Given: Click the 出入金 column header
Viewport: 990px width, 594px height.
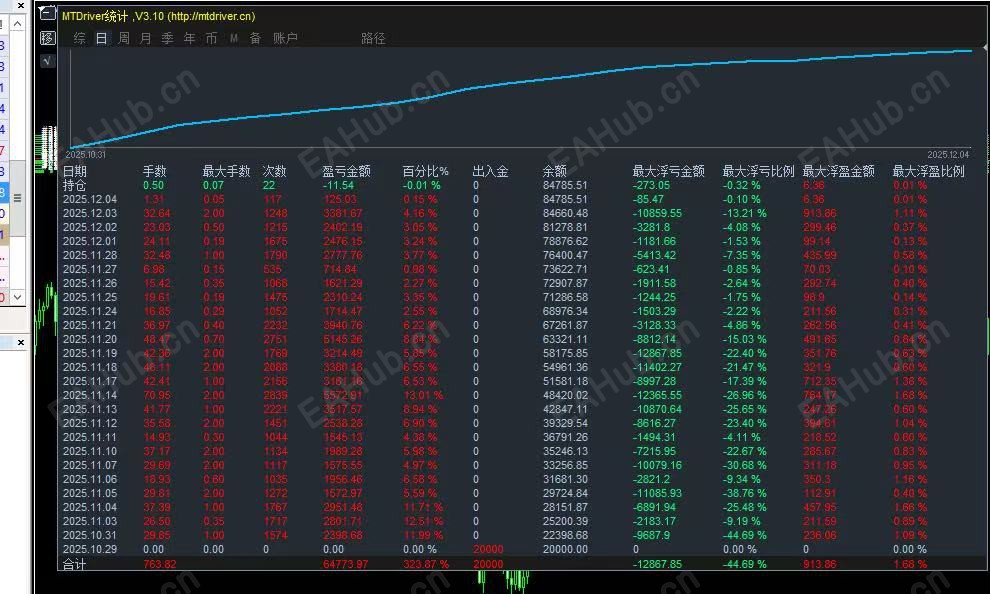Looking at the screenshot, I should pos(491,171).
